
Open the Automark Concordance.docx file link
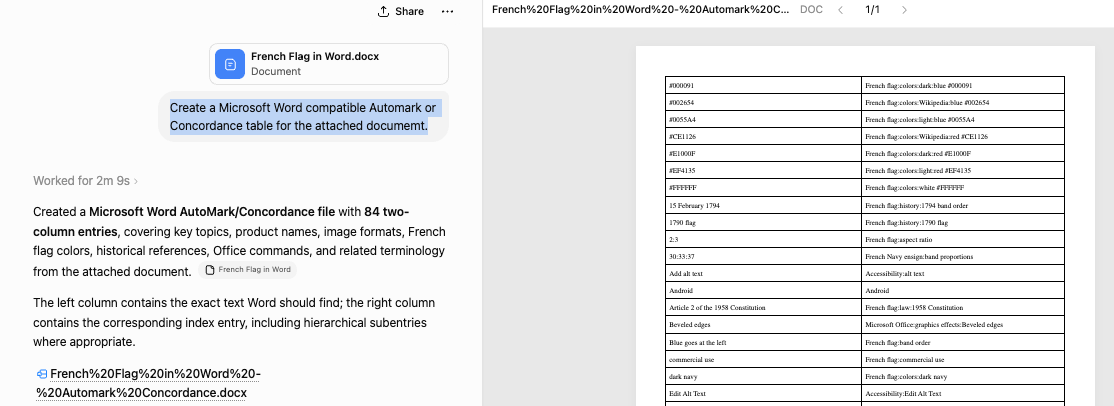[148, 383]
